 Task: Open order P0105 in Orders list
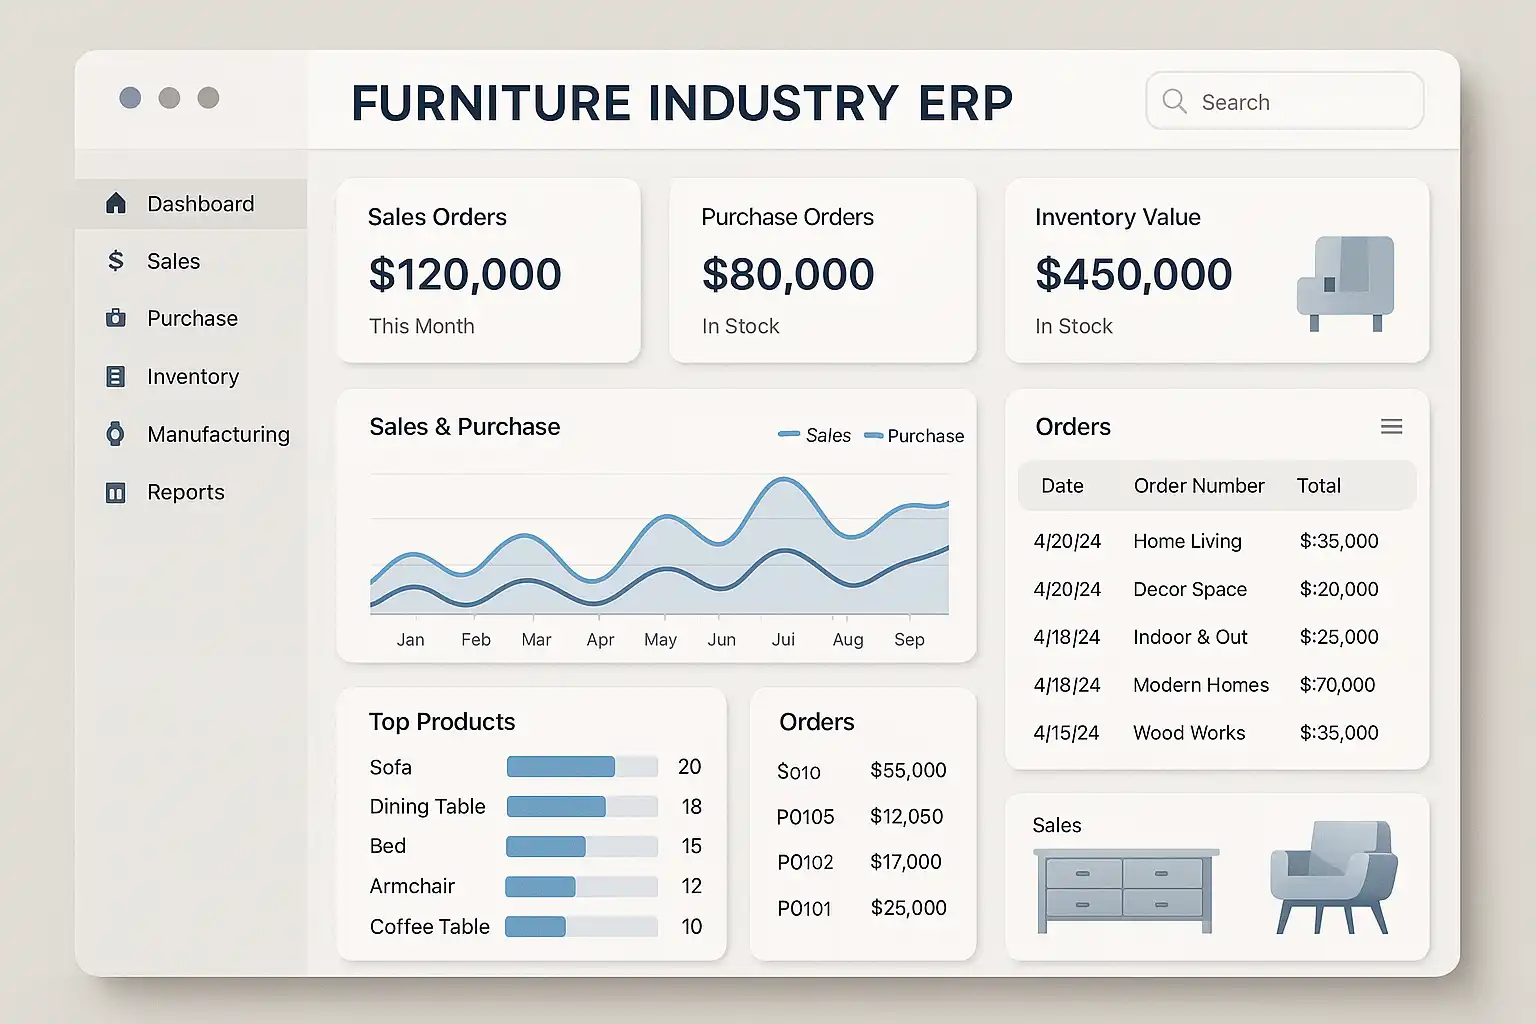[x=805, y=817]
